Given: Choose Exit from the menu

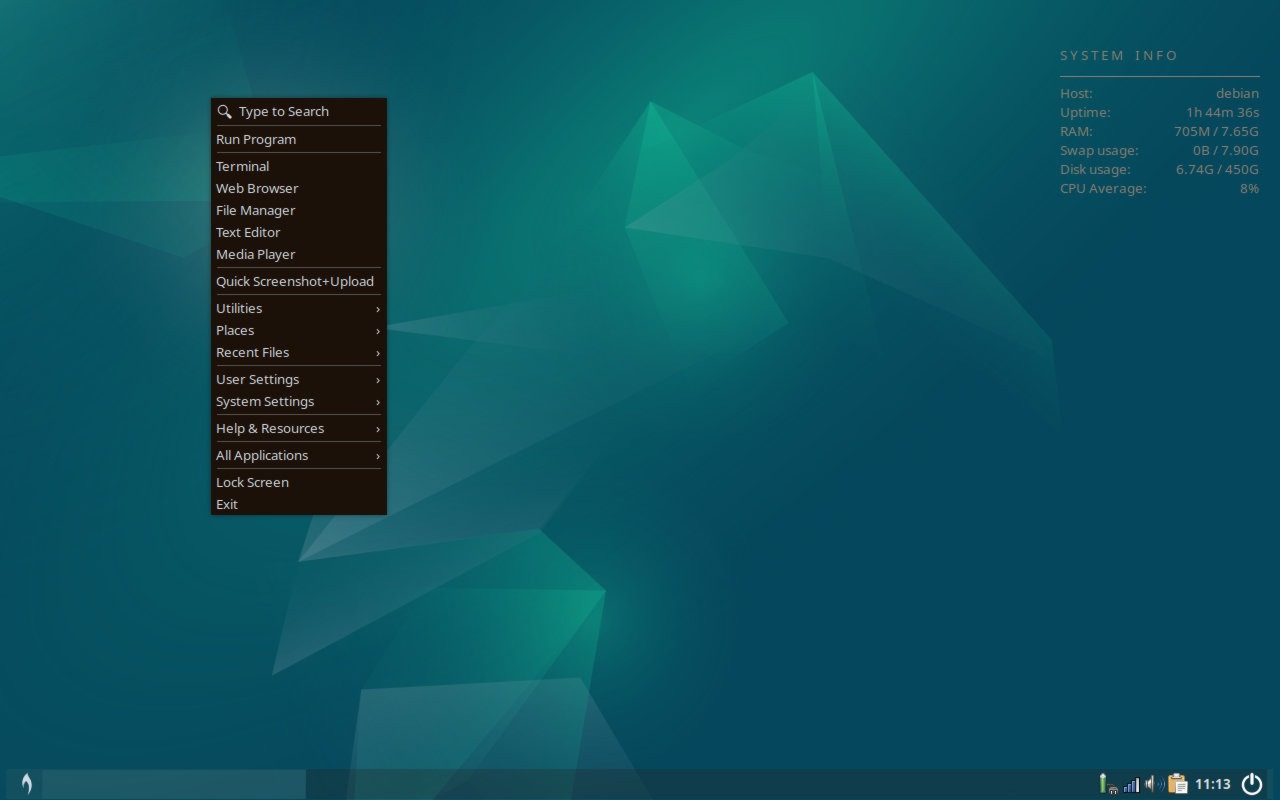Looking at the screenshot, I should click(x=299, y=504).
